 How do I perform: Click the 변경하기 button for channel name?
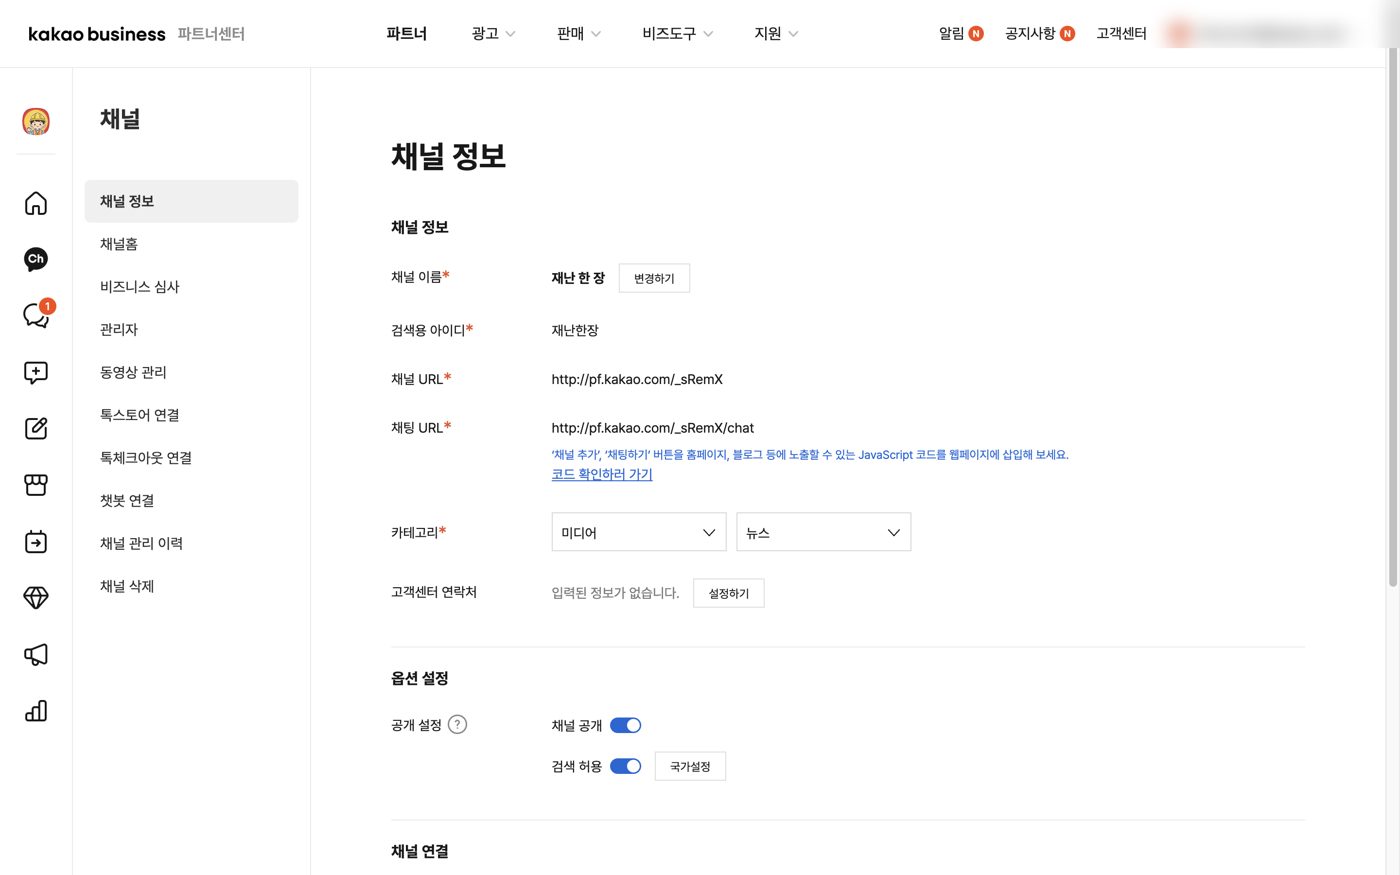[654, 278]
